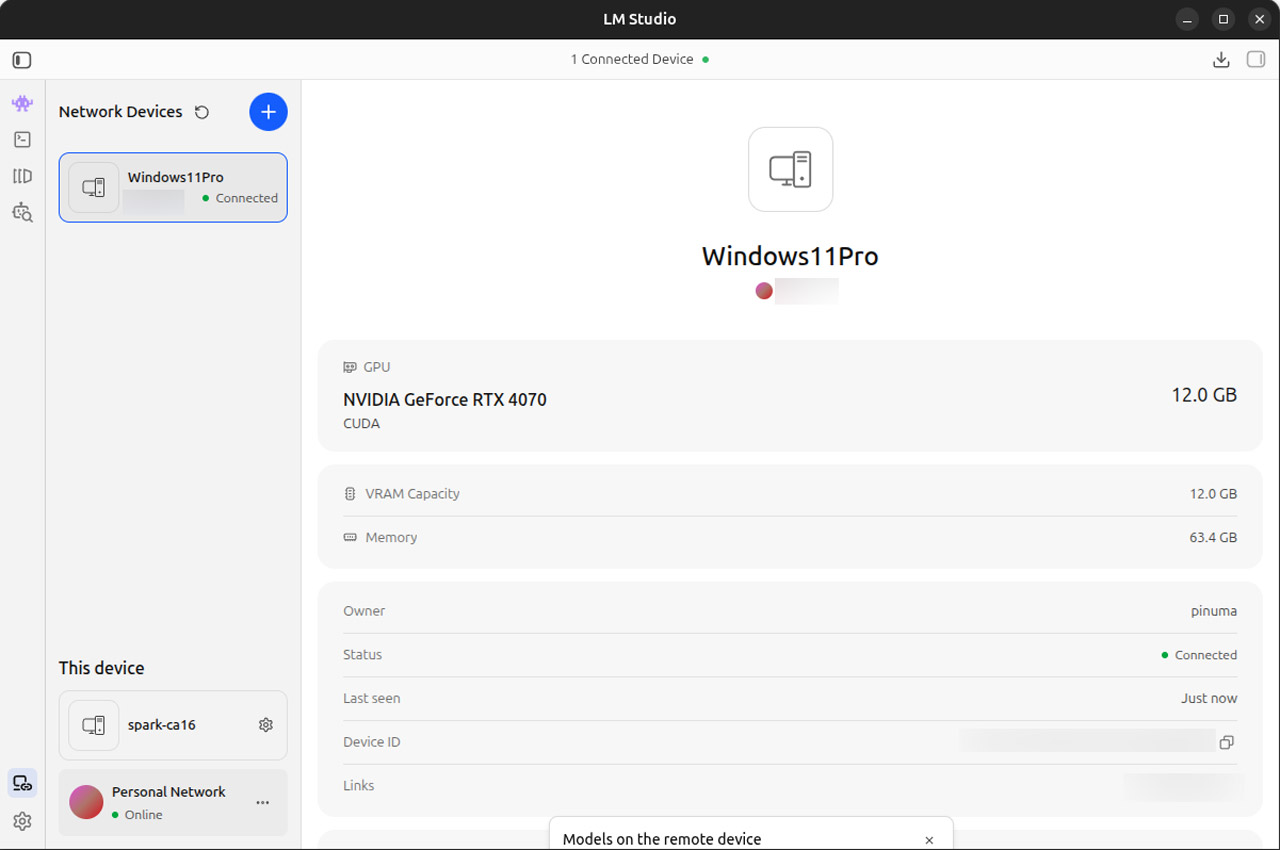Click the CUDA label
The height and width of the screenshot is (850, 1280).
(x=362, y=424)
